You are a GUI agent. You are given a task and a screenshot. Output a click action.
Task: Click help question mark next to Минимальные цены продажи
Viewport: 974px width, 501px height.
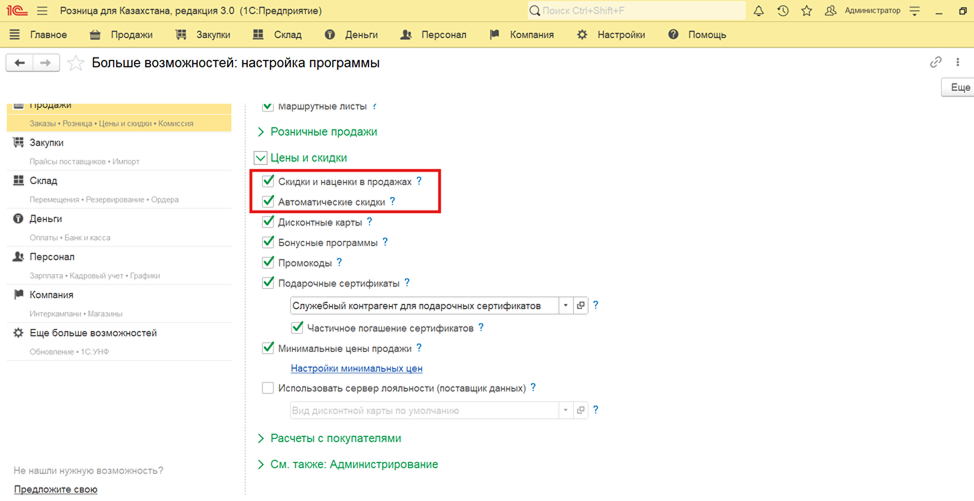(419, 348)
